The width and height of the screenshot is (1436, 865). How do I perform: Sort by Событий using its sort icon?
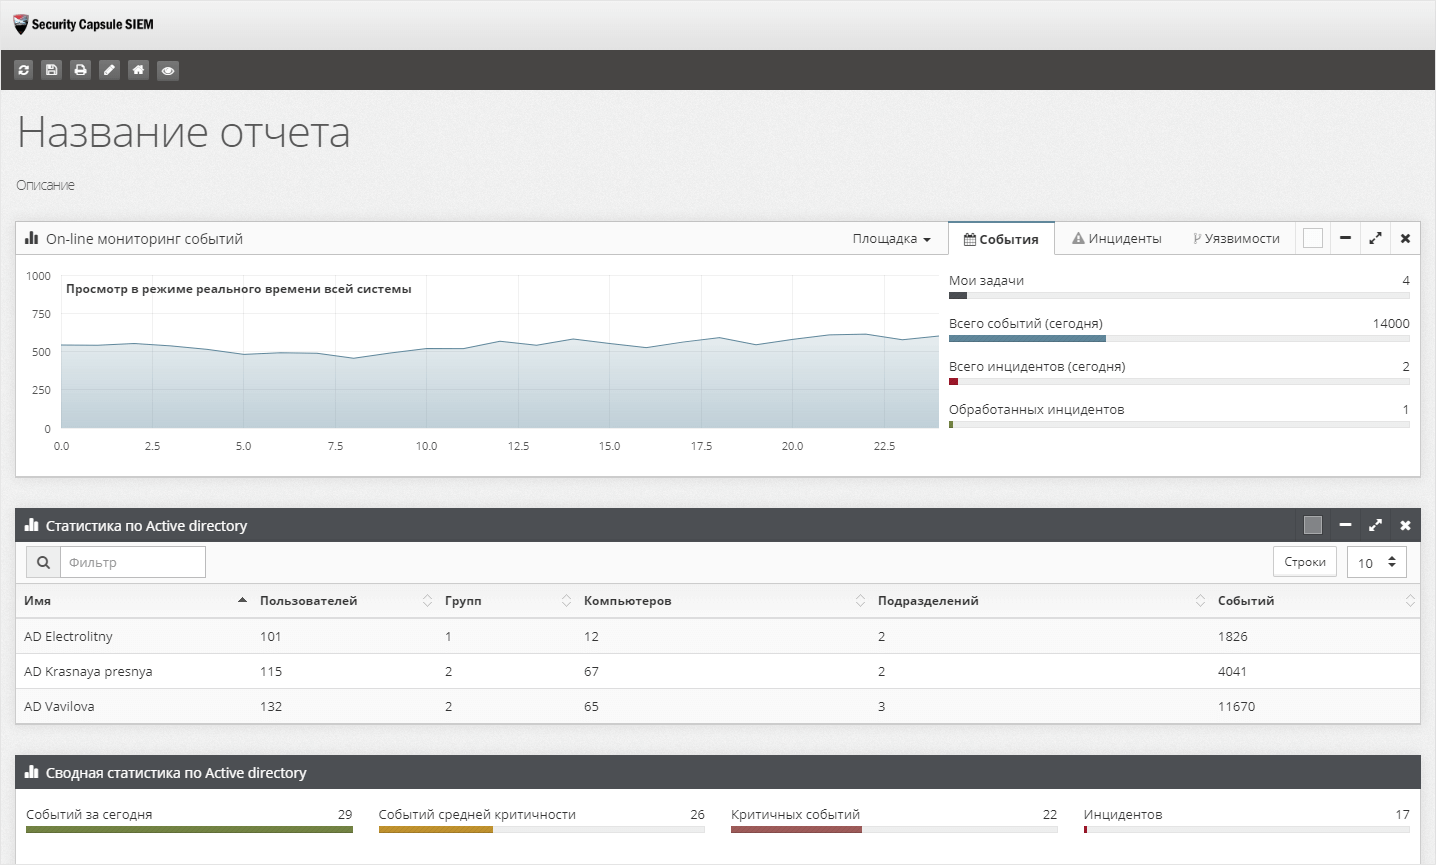[1410, 601]
